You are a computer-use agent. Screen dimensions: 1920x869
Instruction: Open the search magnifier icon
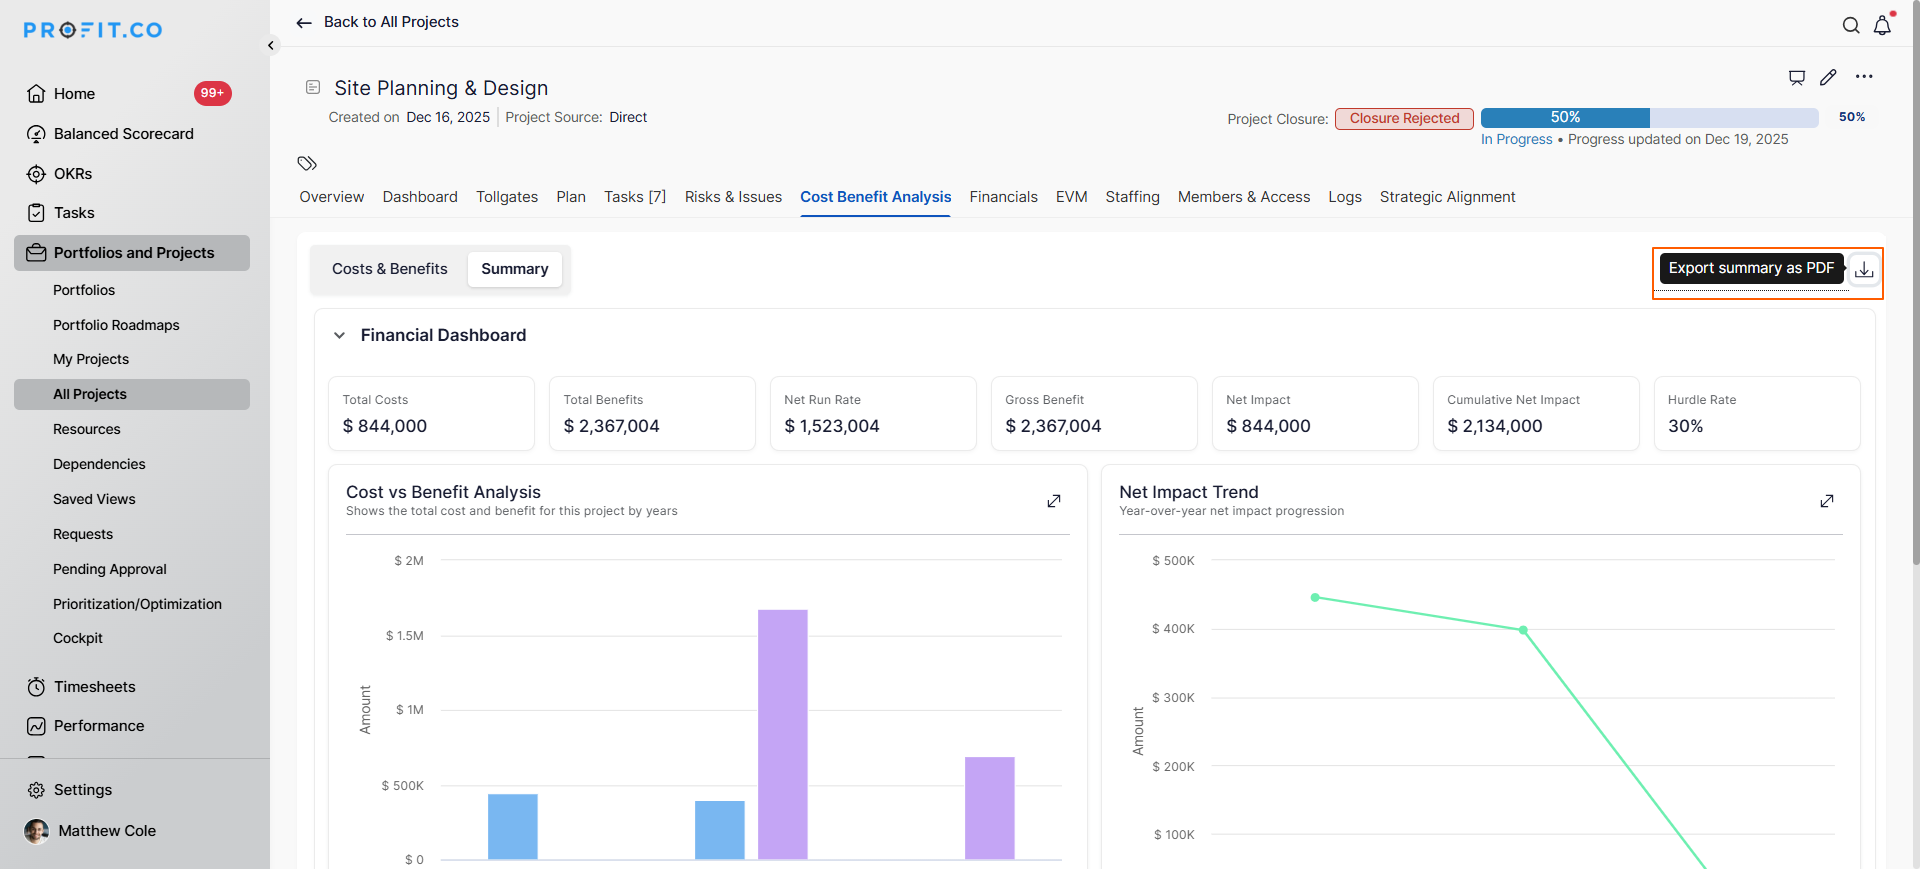click(x=1851, y=26)
